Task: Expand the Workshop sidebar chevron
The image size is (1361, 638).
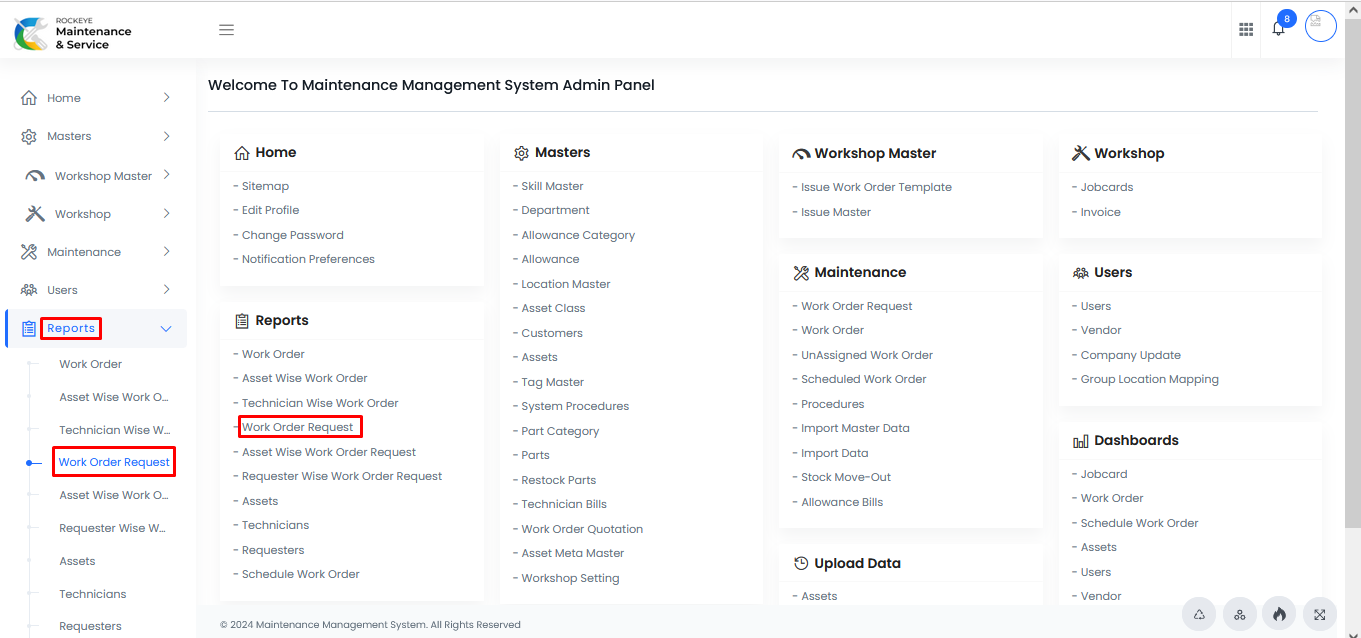Action: click(166, 213)
